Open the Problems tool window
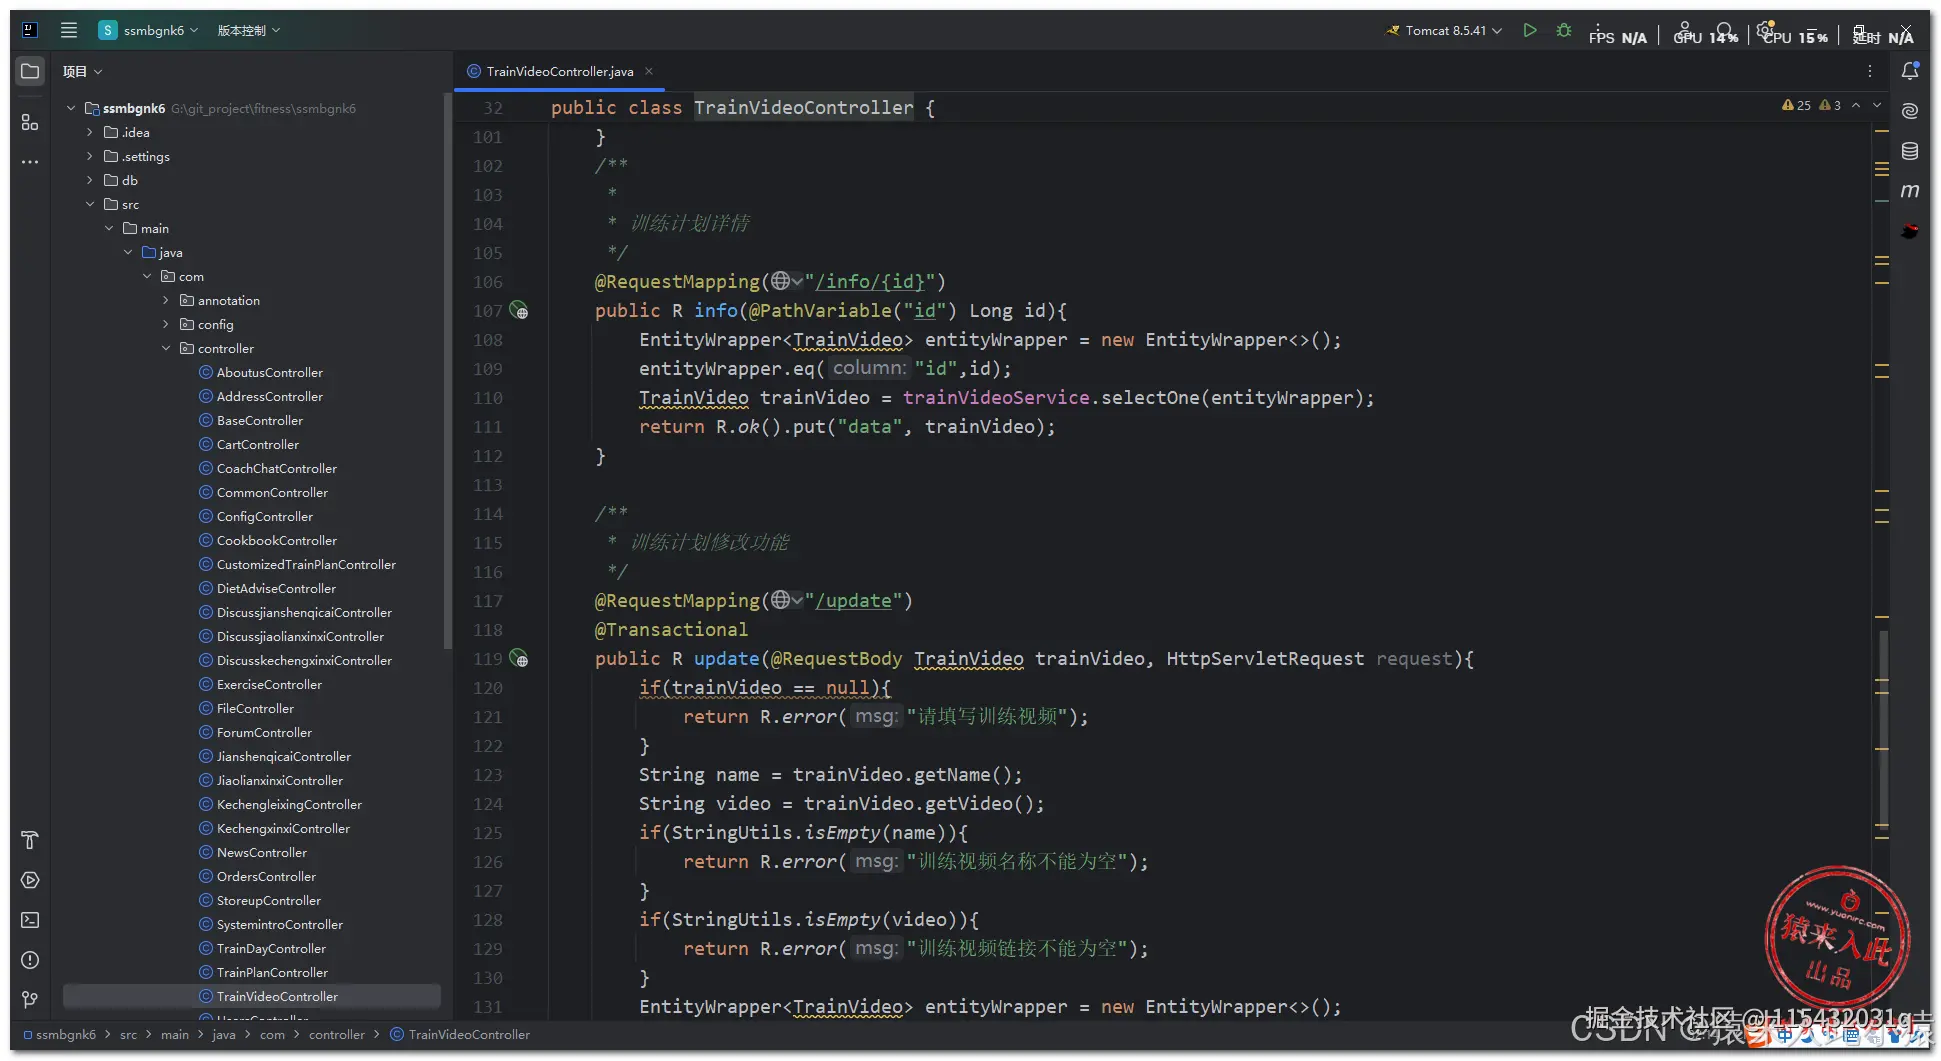This screenshot has height=1061, width=1941. click(30, 960)
